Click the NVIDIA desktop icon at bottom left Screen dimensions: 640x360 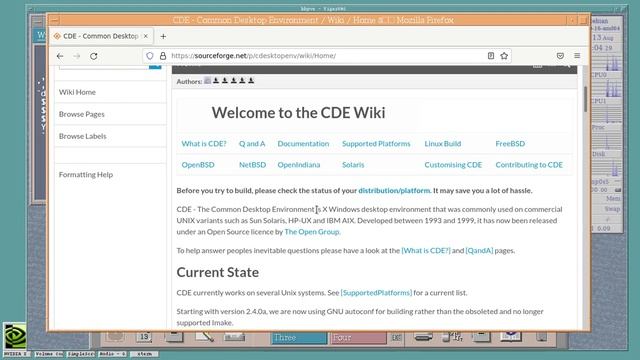[15, 336]
